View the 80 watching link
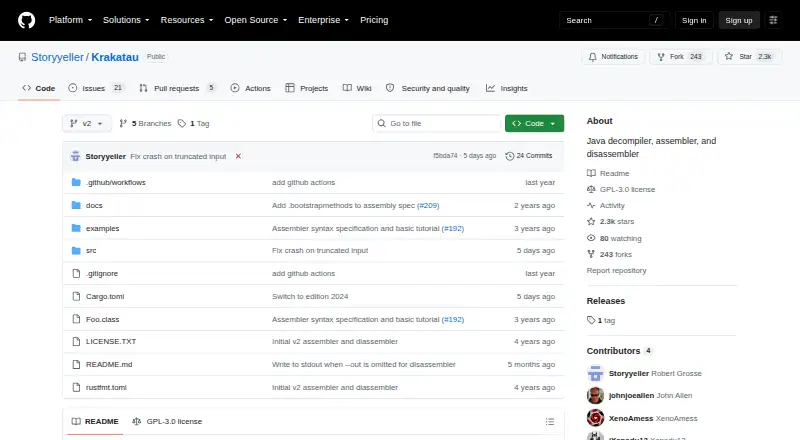 [x=614, y=238]
